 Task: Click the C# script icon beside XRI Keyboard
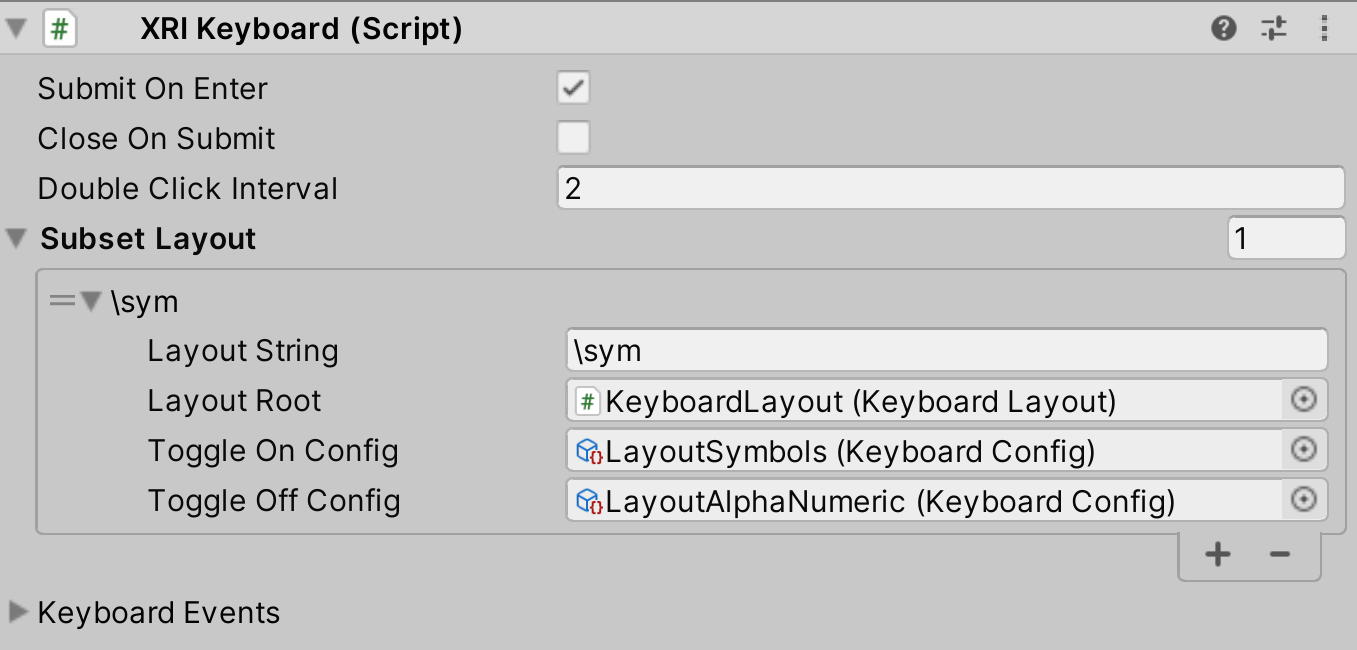[x=59, y=29]
